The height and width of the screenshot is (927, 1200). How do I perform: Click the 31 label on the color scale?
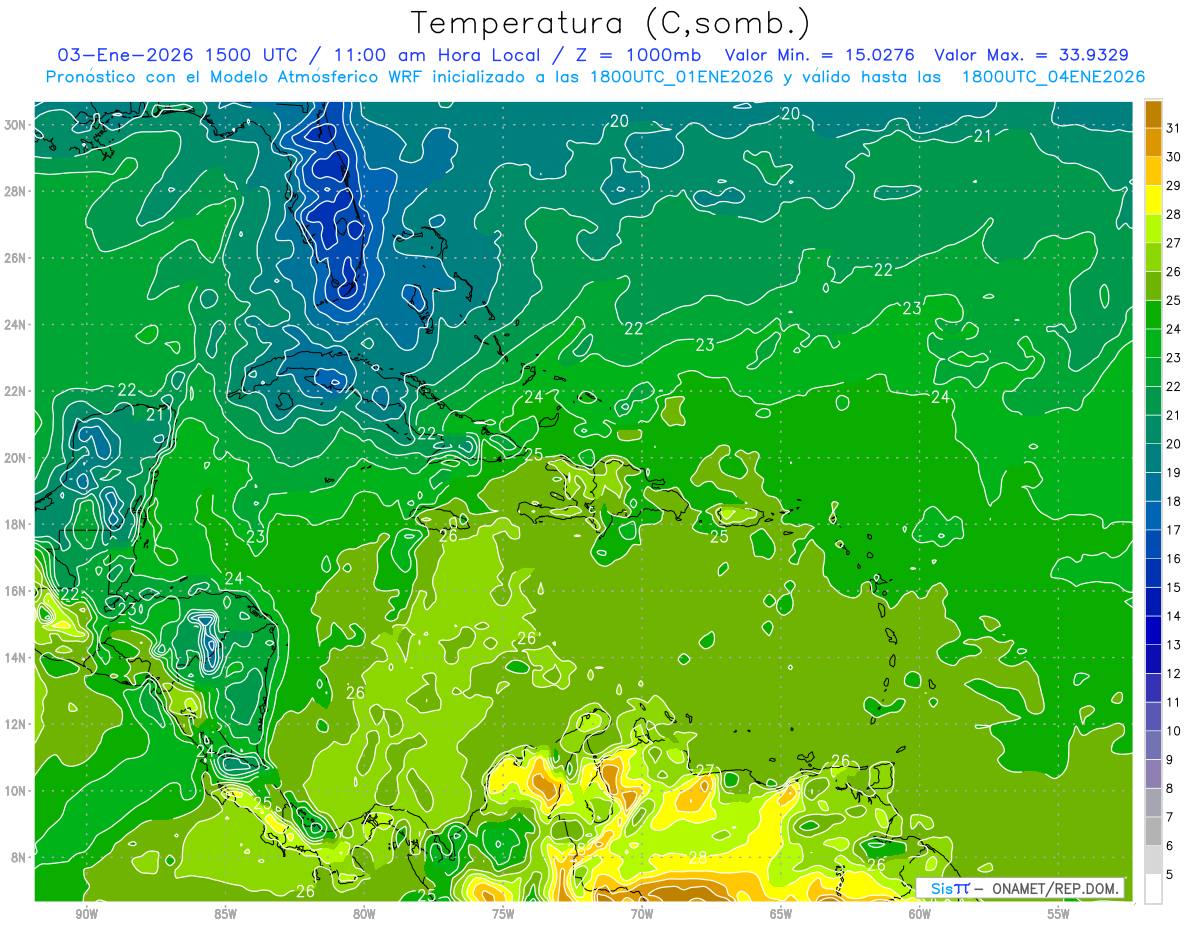(x=1174, y=127)
